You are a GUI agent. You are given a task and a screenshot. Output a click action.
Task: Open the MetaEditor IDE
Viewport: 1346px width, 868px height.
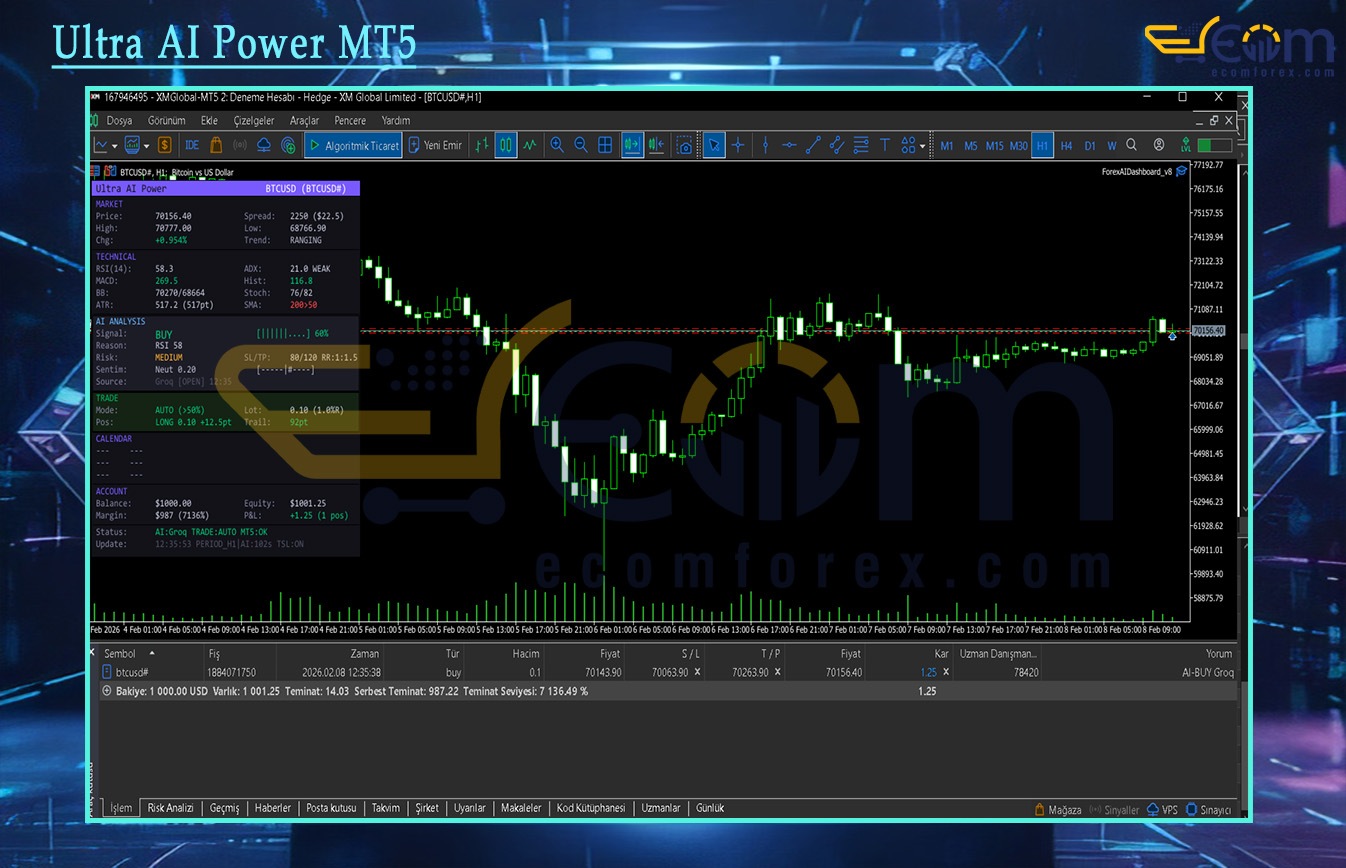[x=192, y=145]
